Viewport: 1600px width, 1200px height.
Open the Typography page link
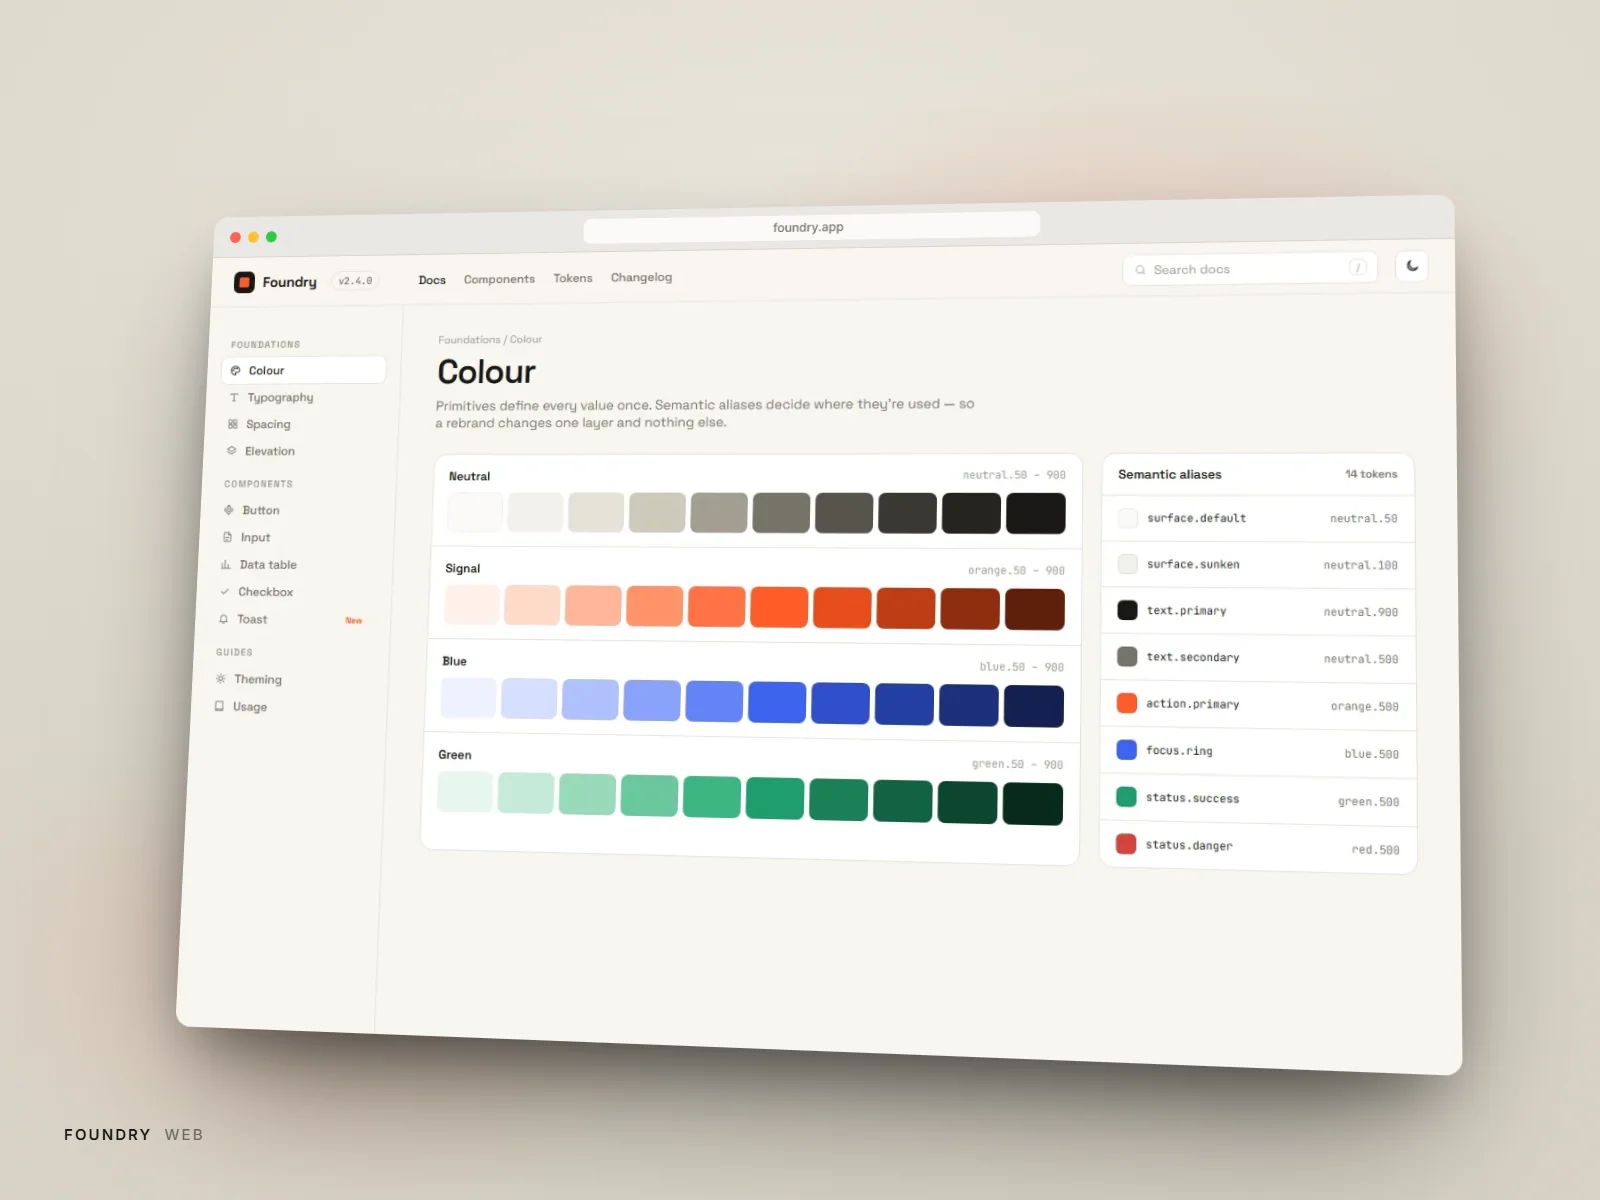click(x=280, y=397)
